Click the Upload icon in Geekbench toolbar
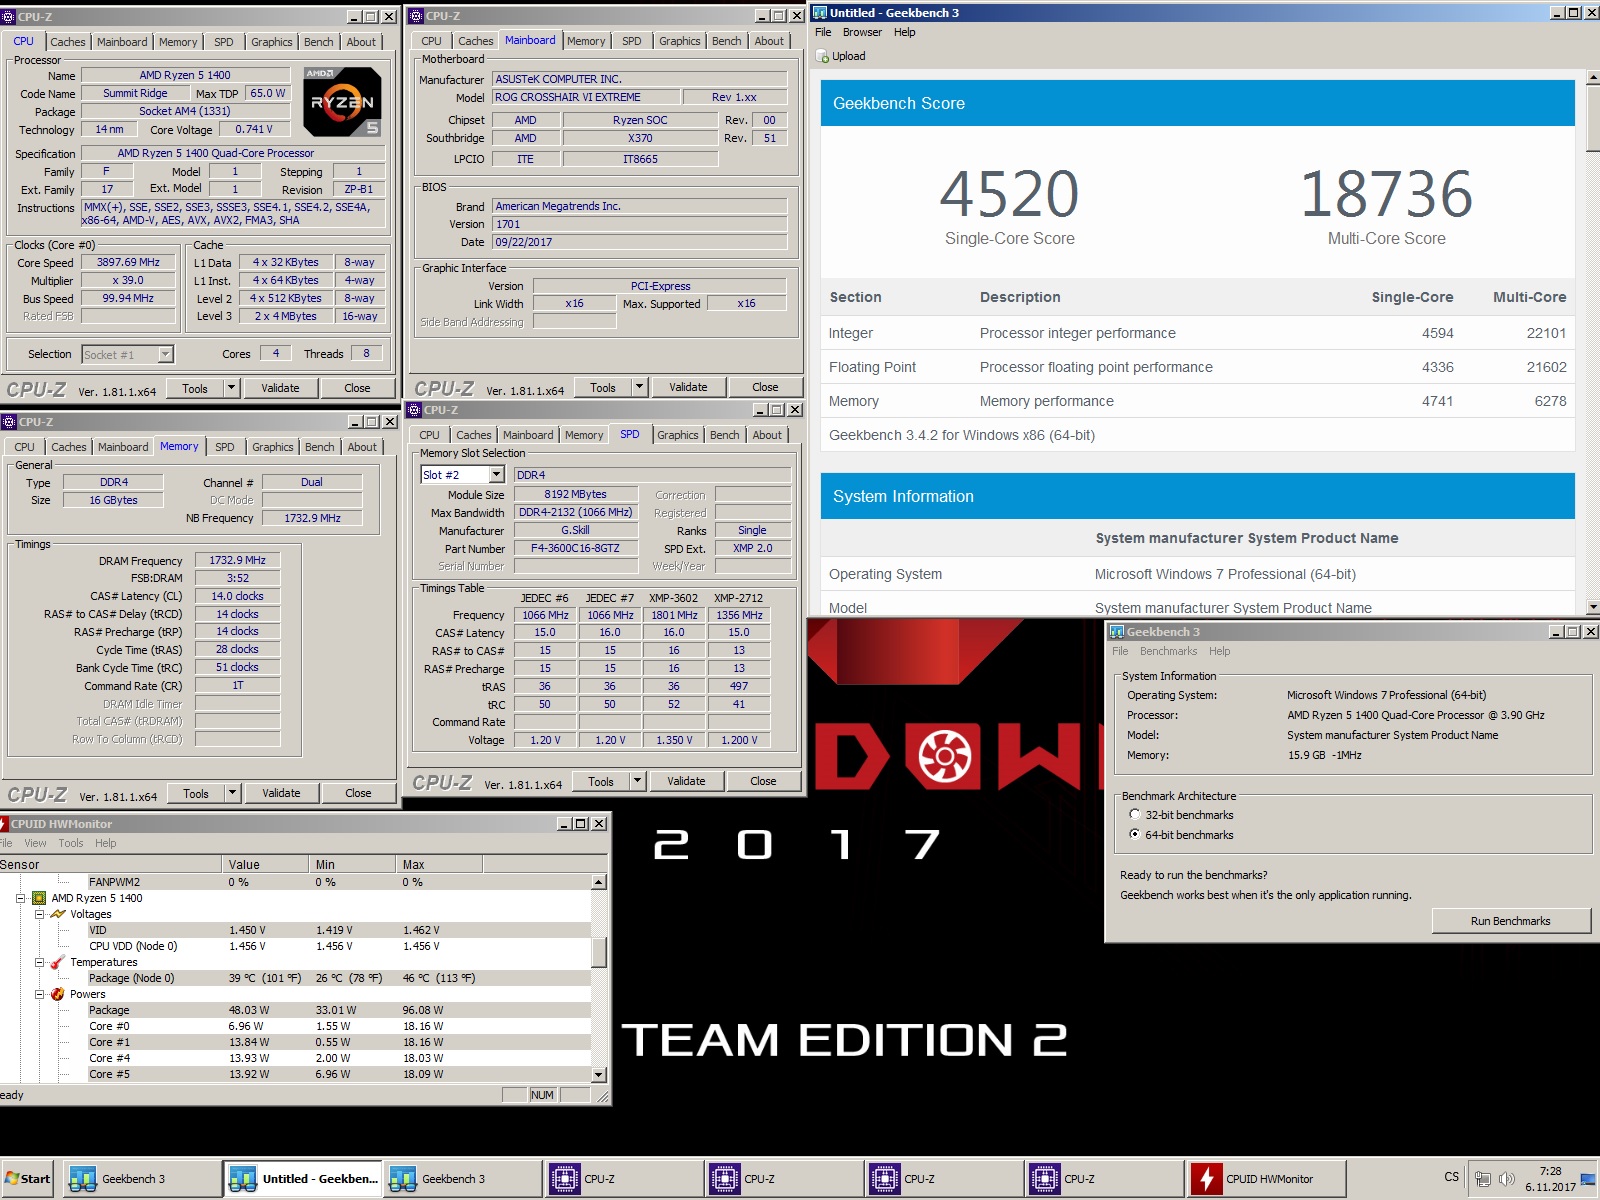Viewport: 1600px width, 1200px height. tap(823, 56)
